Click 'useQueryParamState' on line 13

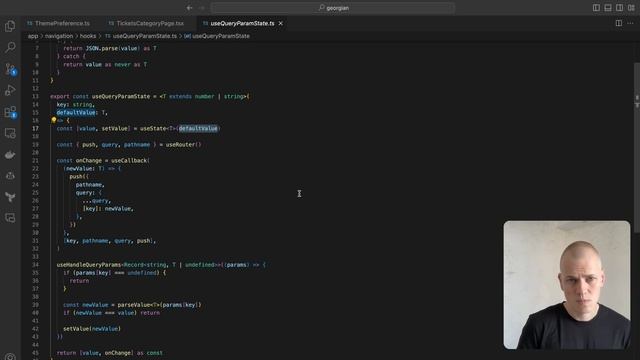click(121, 96)
